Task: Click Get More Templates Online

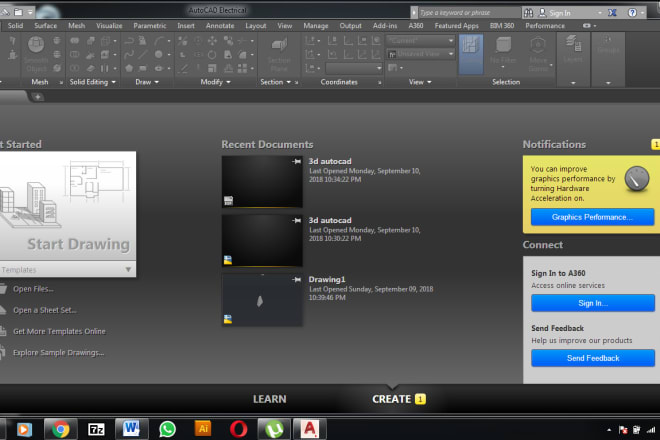Action: pyautogui.click(x=59, y=331)
